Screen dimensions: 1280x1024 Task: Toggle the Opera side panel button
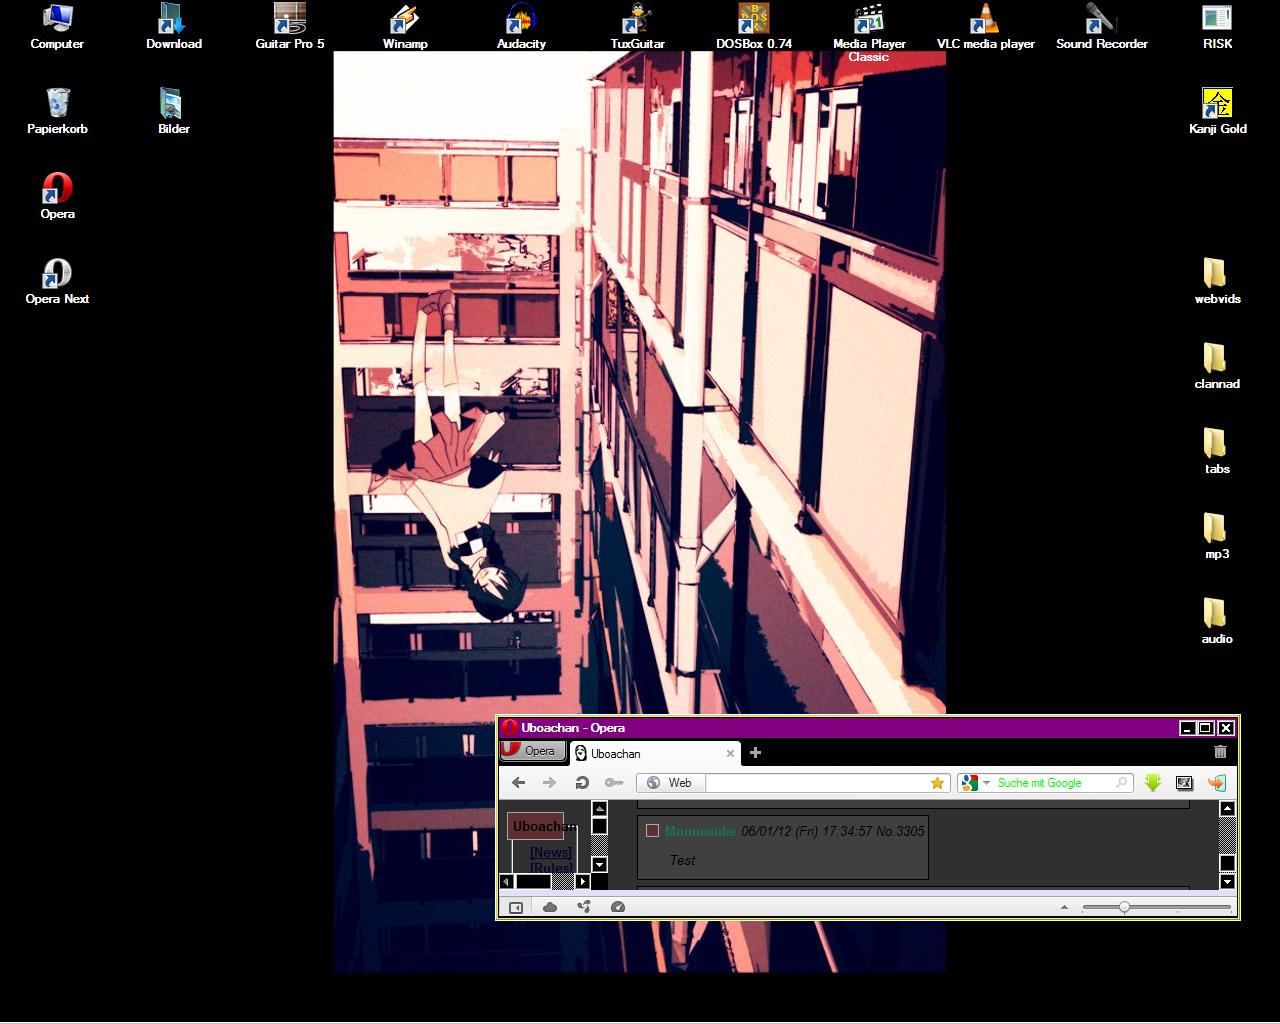pos(516,907)
